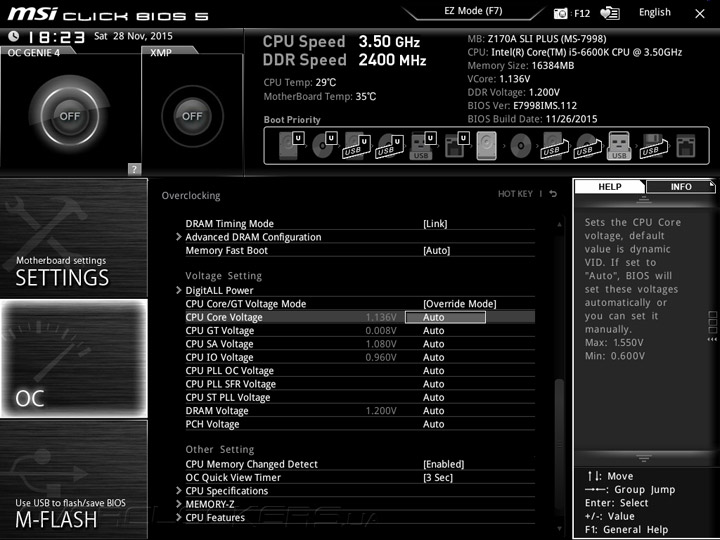Image resolution: width=720 pixels, height=540 pixels.
Task: Open the DRAM Timing Mode [Link] option
Action: [435, 224]
